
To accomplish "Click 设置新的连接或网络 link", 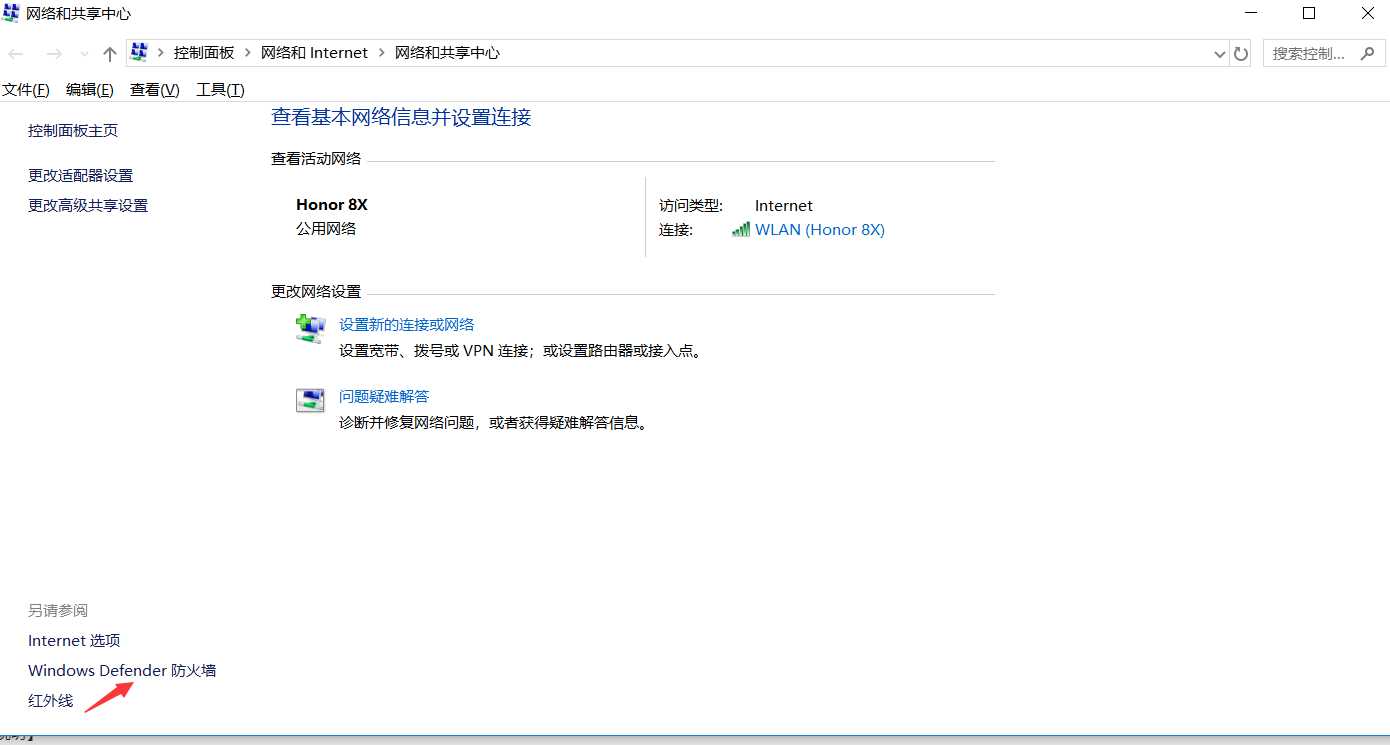I will [x=407, y=325].
